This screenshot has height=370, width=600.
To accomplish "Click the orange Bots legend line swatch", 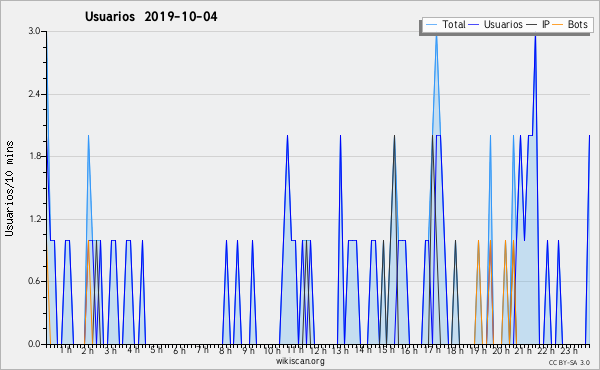I will click(x=558, y=25).
